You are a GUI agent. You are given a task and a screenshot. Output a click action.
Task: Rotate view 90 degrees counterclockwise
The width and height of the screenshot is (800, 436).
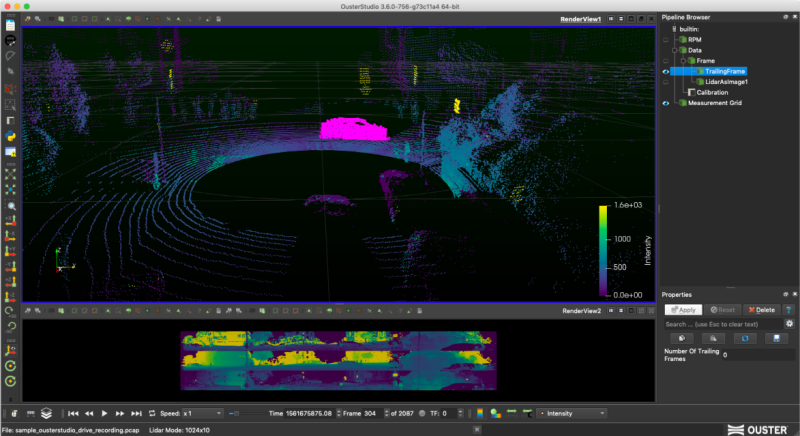pos(10,326)
